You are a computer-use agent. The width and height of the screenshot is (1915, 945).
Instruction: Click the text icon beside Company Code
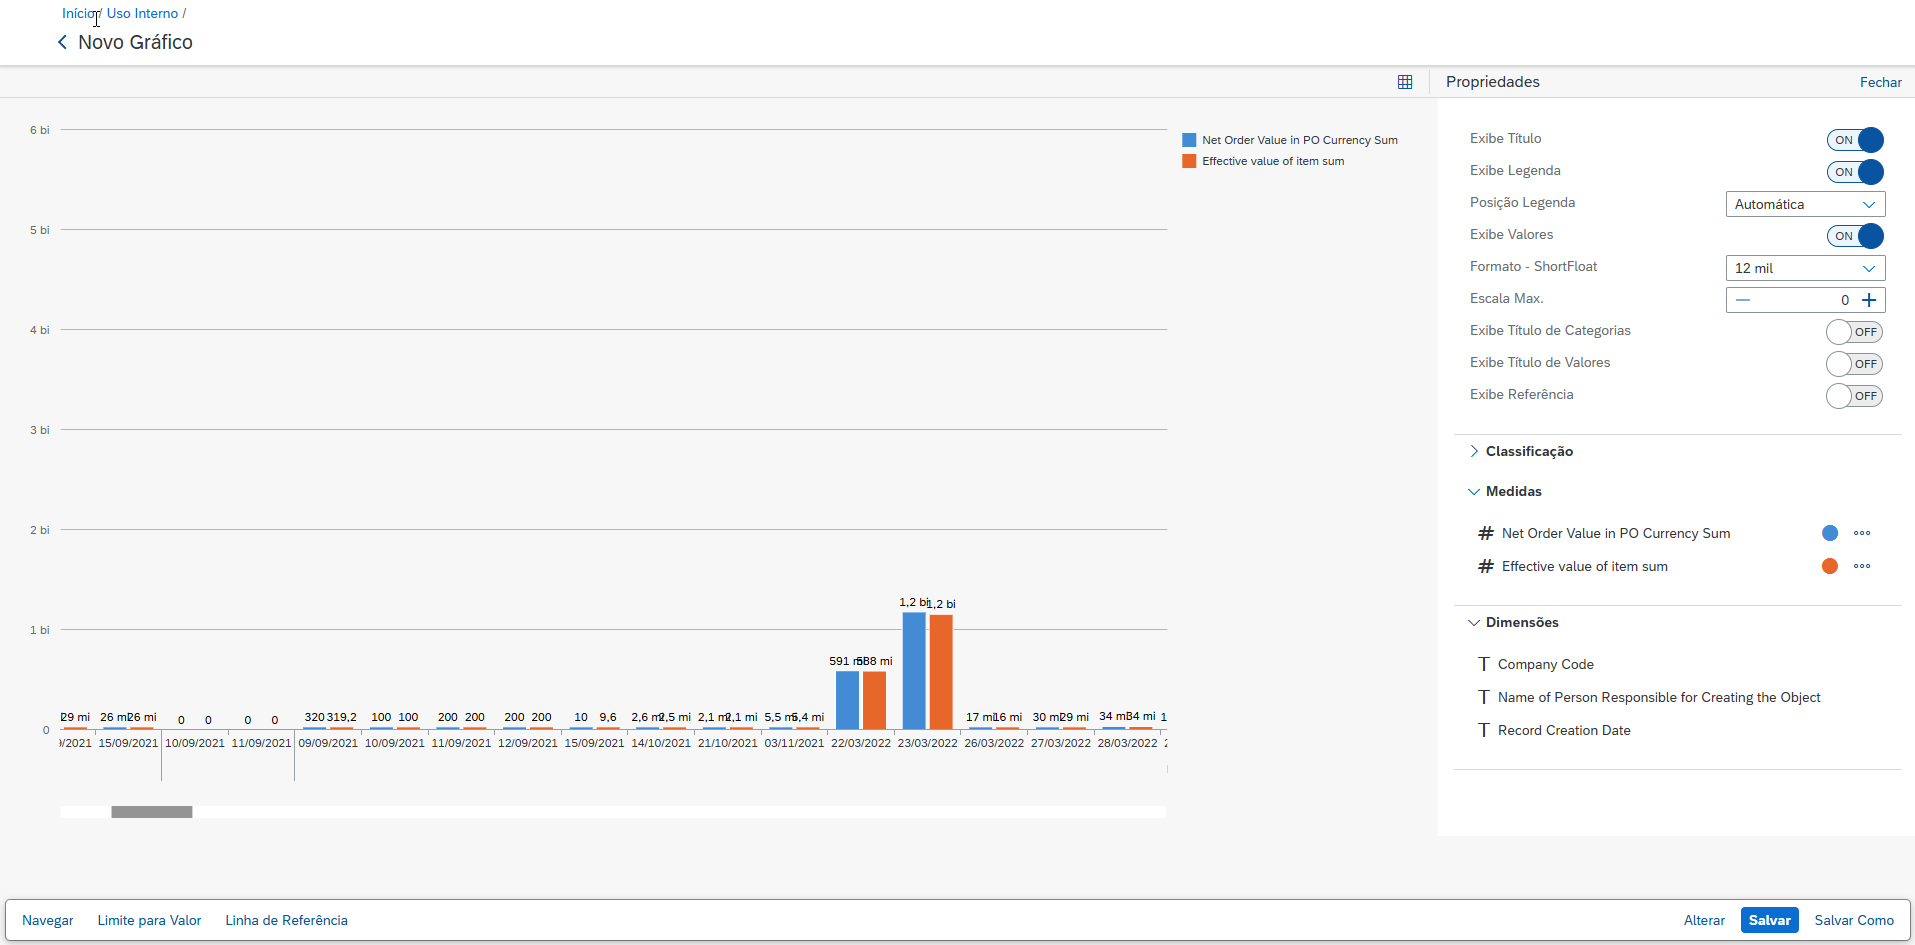click(x=1484, y=664)
